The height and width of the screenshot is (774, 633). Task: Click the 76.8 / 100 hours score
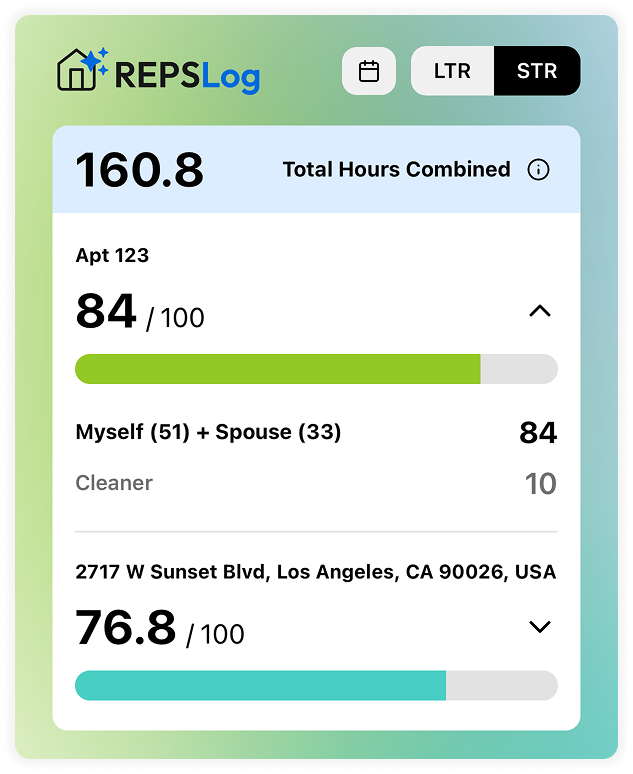[159, 628]
